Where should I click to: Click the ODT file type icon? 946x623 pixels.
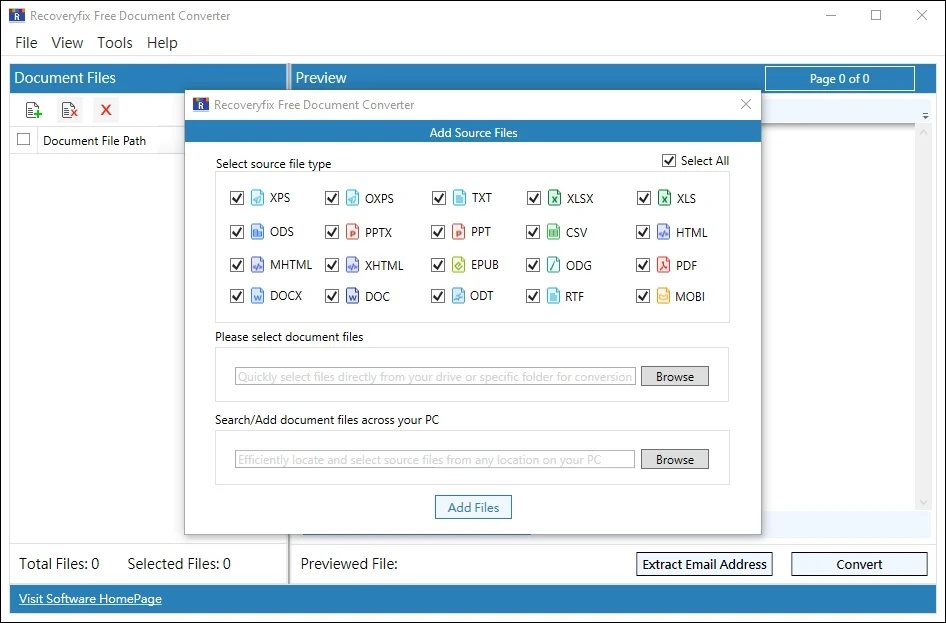click(x=459, y=296)
